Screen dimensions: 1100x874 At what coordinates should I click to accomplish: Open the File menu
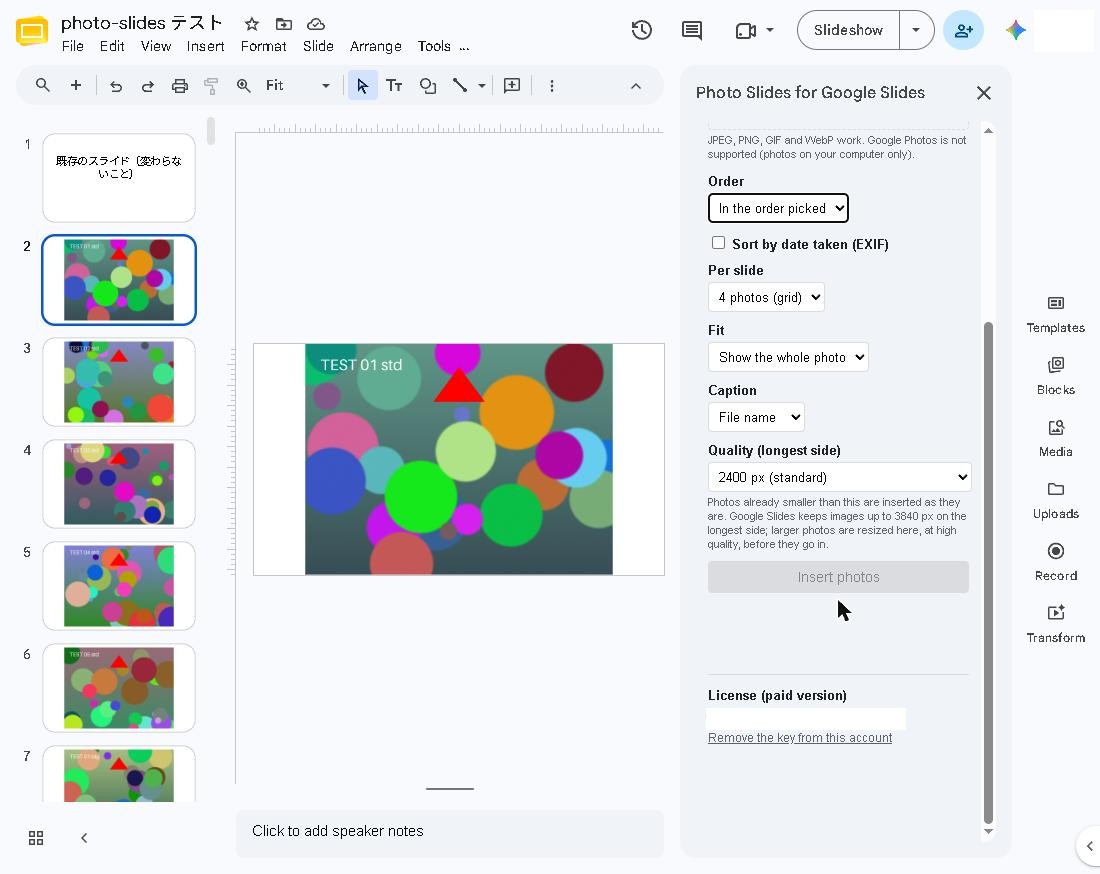tap(72, 46)
